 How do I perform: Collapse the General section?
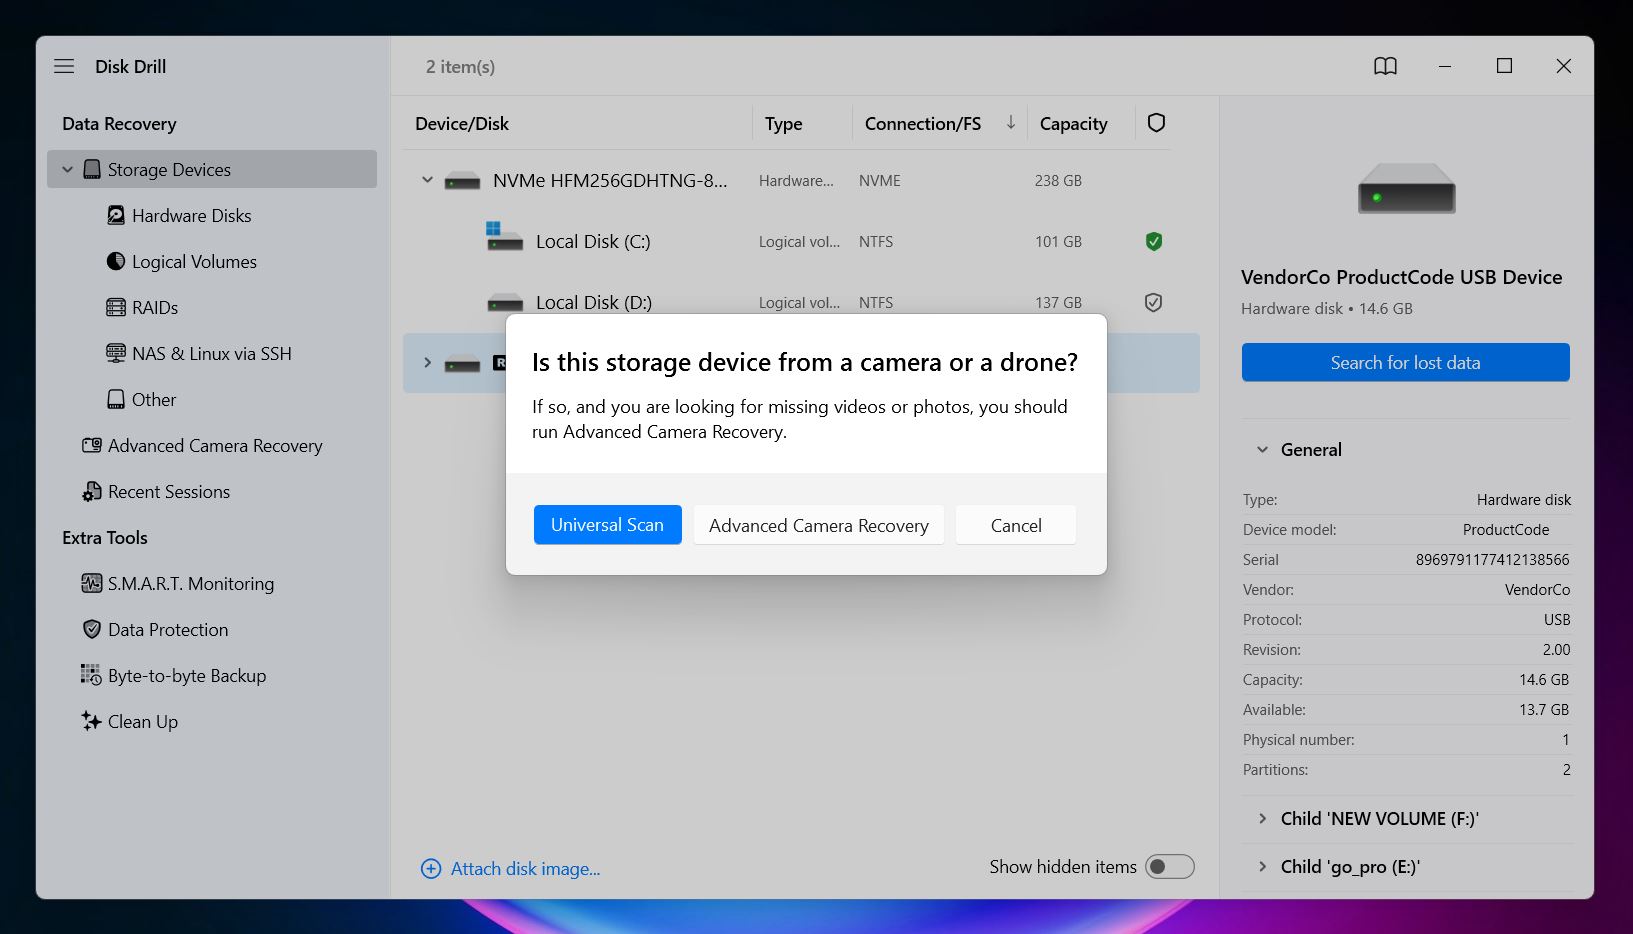pyautogui.click(x=1262, y=450)
